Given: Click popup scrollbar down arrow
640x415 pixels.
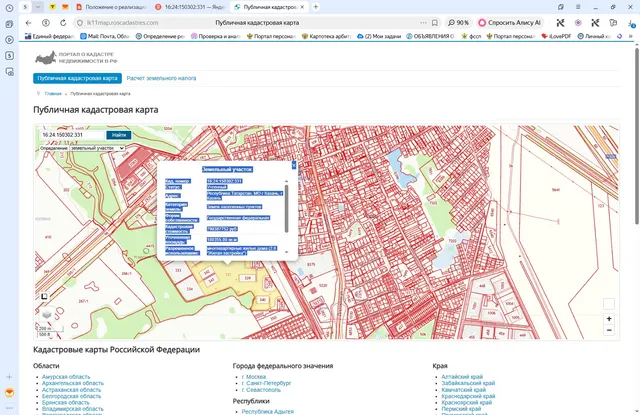Looking at the screenshot, I should tap(286, 252).
